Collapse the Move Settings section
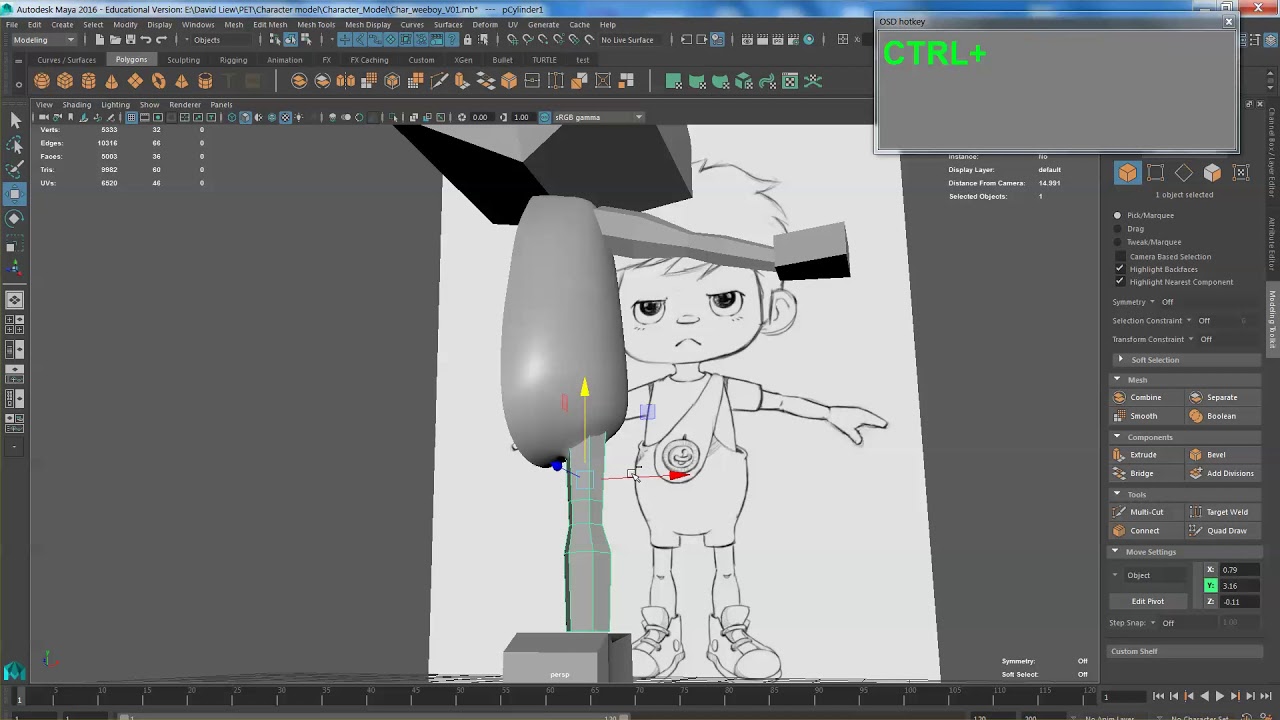This screenshot has width=1280, height=720. 1186,552
